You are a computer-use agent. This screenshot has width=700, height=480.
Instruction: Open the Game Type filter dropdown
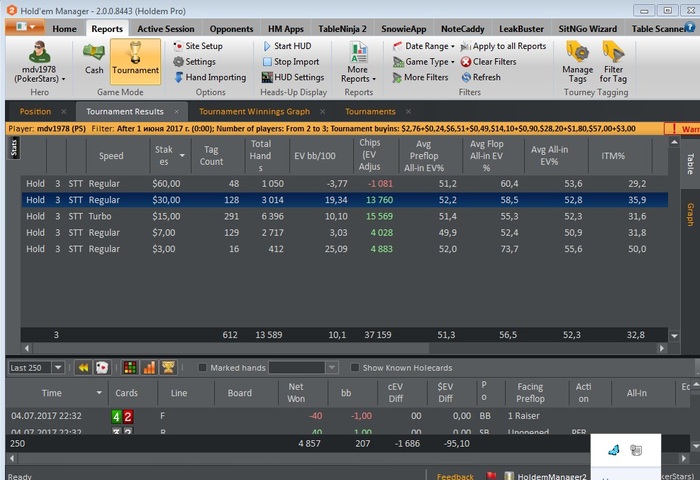pyautogui.click(x=423, y=62)
